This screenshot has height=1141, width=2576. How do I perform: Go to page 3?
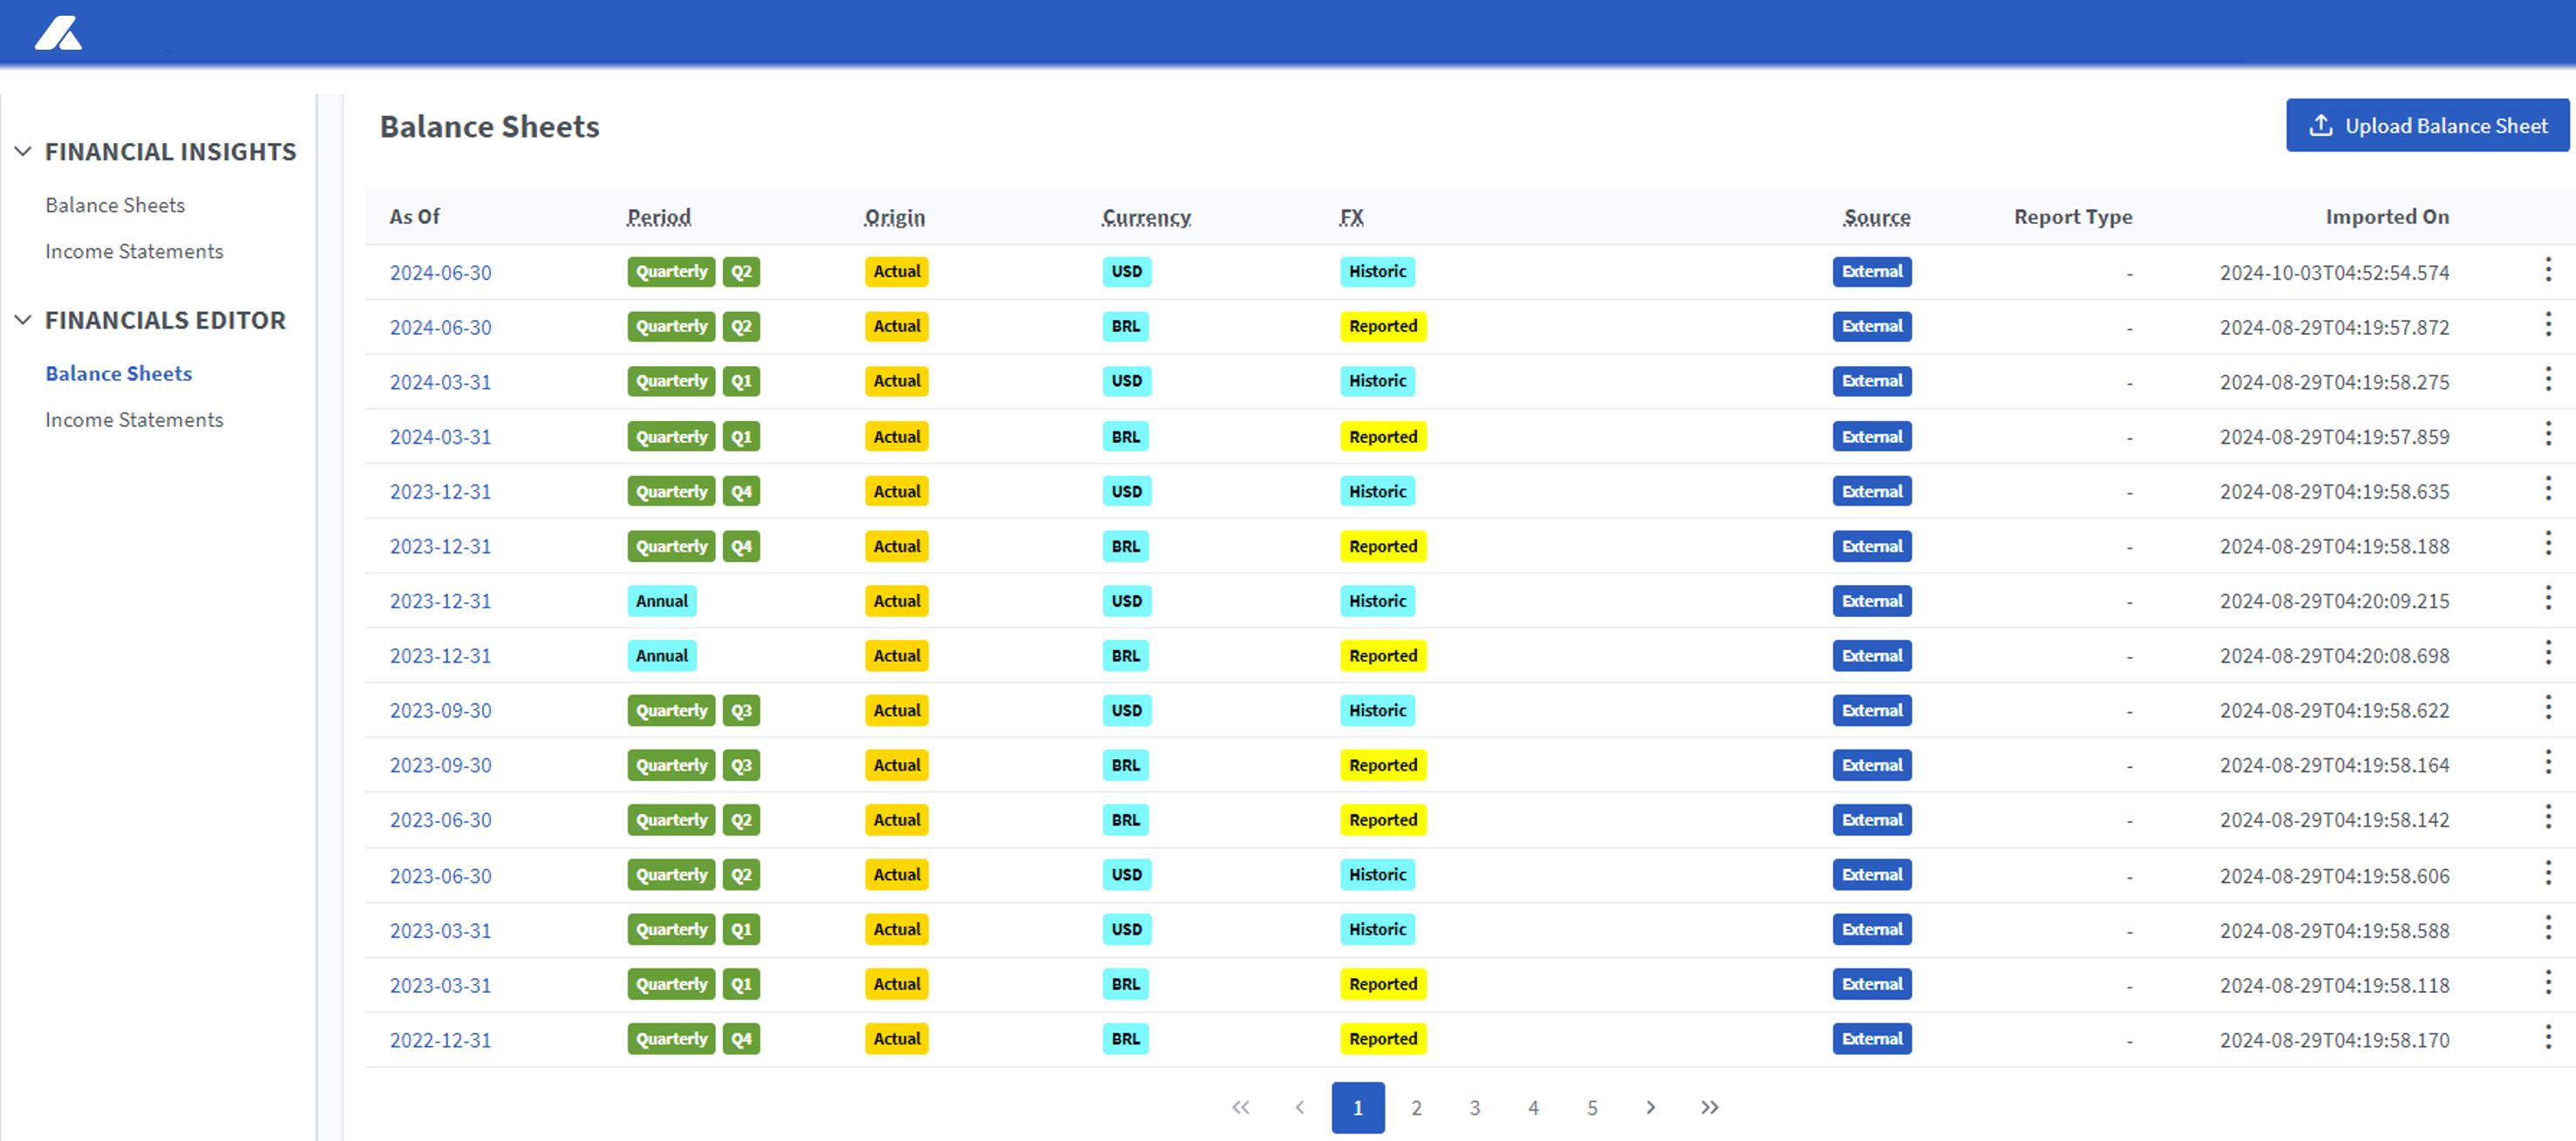pos(1474,1107)
